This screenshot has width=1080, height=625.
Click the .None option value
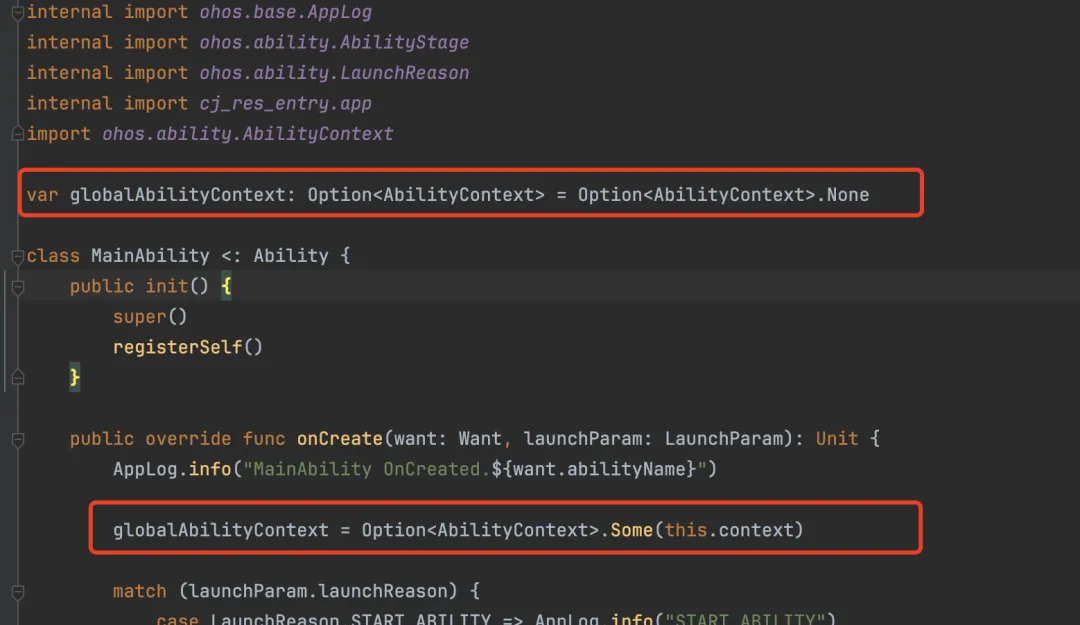click(x=842, y=195)
